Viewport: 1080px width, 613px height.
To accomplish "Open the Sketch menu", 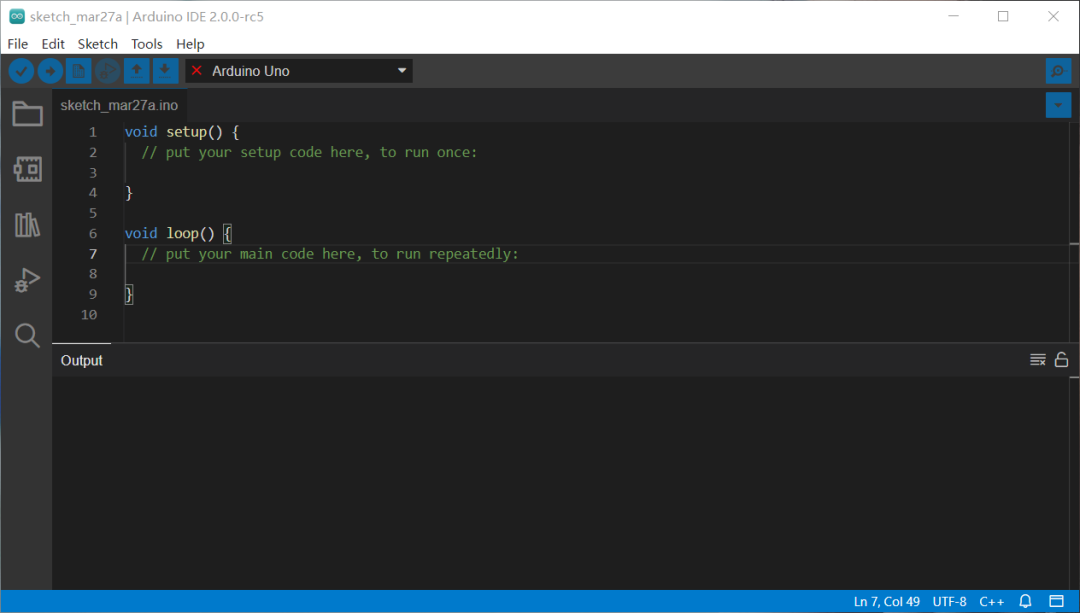I will click(98, 44).
